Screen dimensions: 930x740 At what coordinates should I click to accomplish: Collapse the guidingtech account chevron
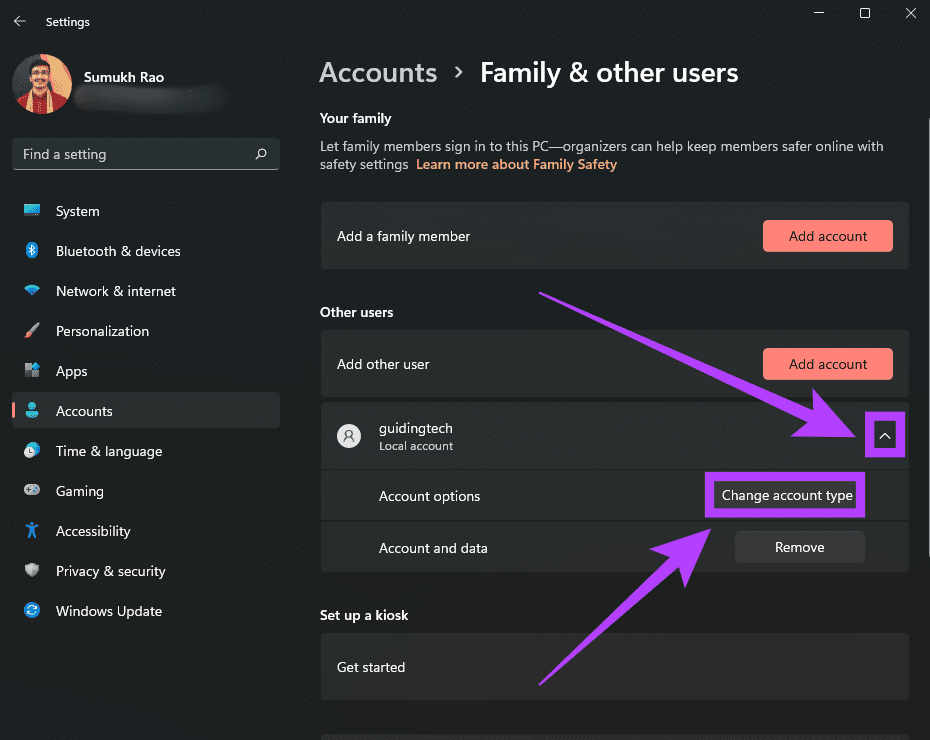[x=884, y=435]
